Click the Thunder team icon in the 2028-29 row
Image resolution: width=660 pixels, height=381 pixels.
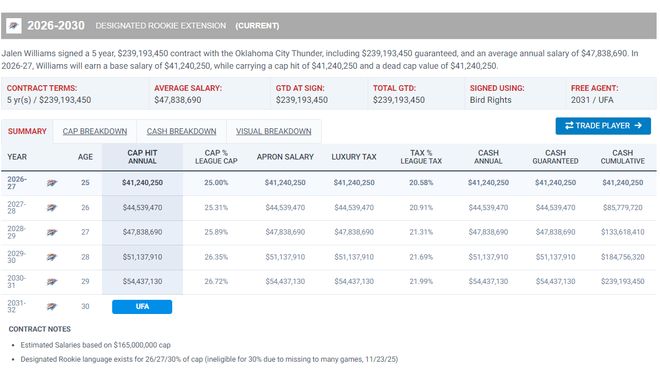click(x=52, y=232)
